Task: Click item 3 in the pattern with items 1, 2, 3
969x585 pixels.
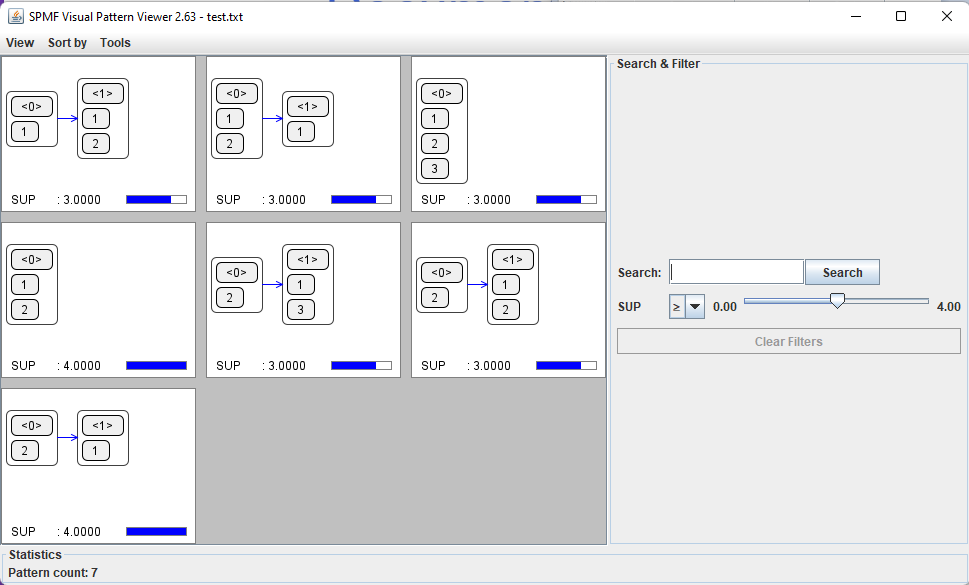Action: [x=434, y=168]
